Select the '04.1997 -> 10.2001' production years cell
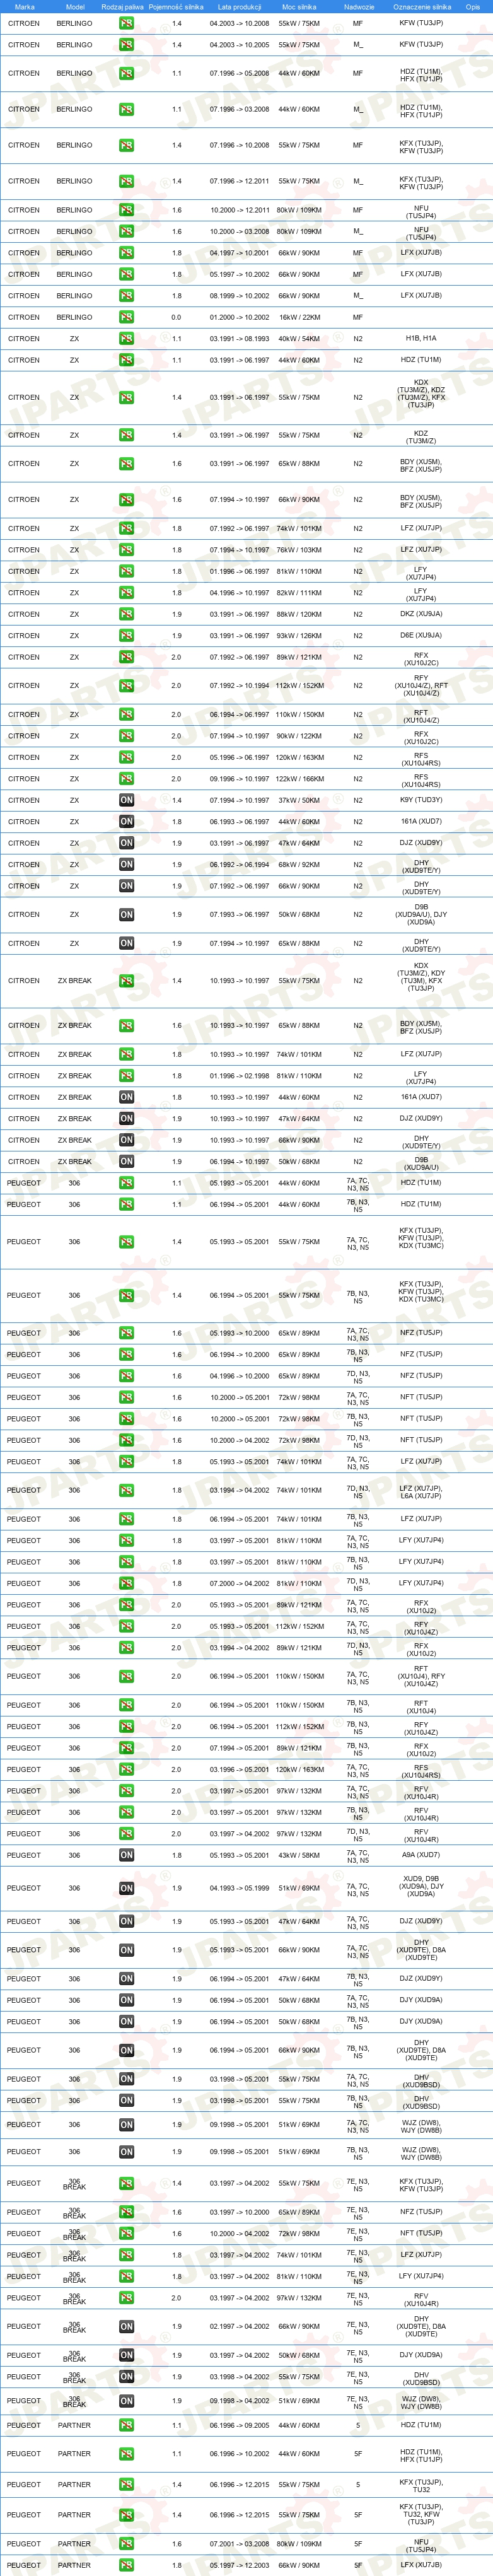This screenshot has width=493, height=2576. 239,253
